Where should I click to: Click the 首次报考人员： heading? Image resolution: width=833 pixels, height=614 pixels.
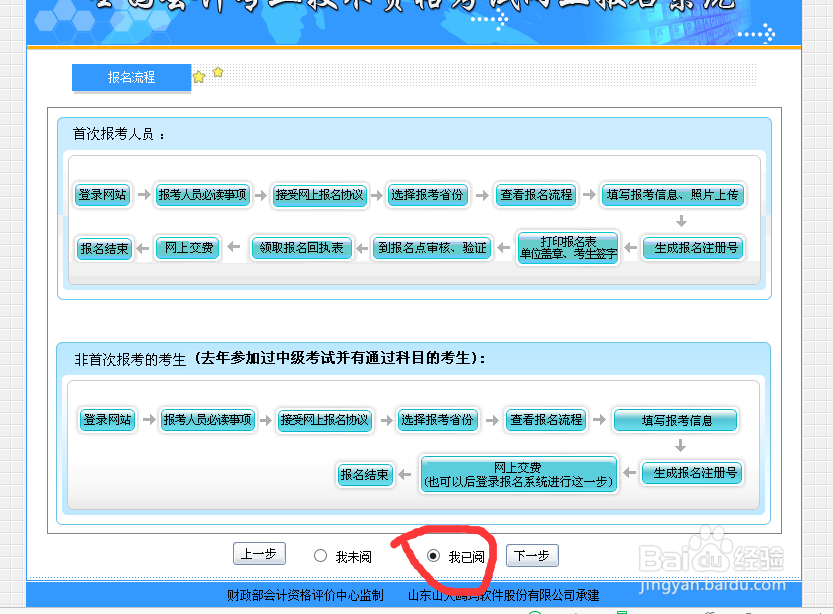click(118, 134)
